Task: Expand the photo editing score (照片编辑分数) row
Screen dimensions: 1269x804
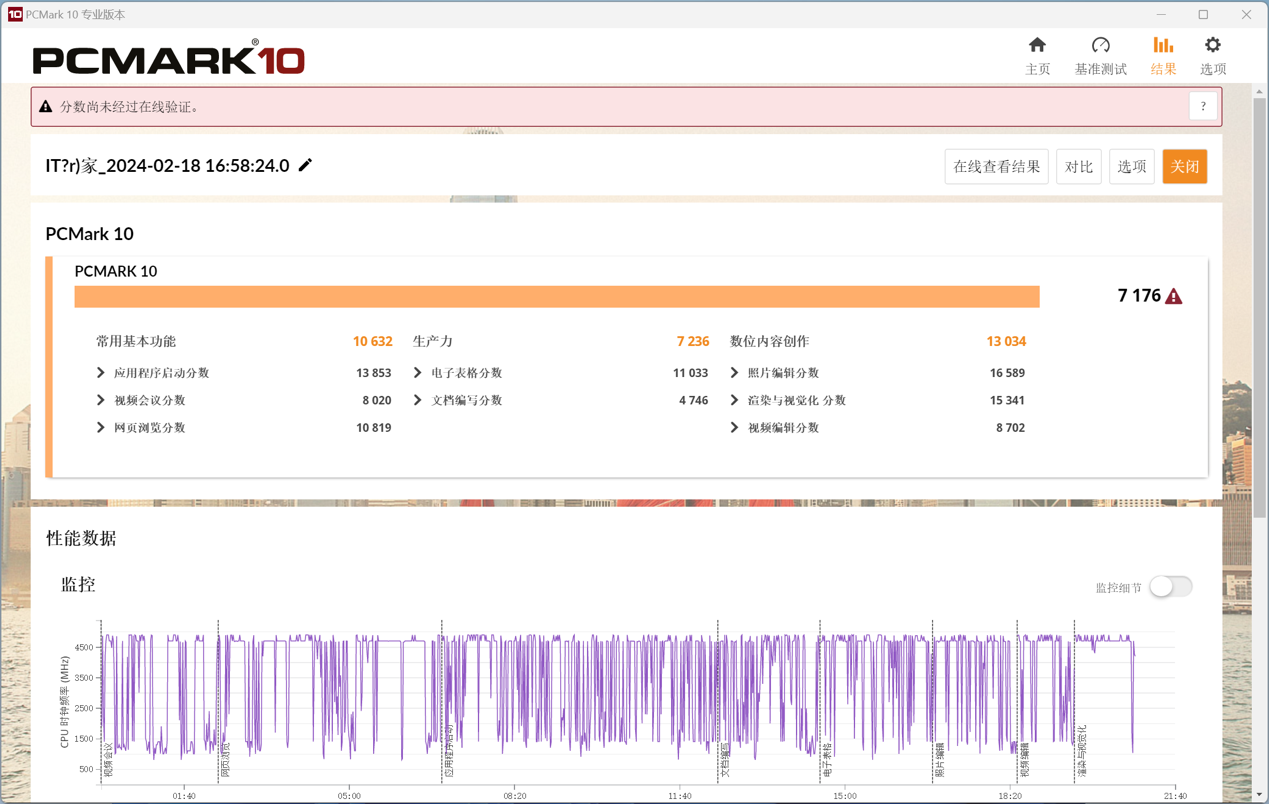Action: (735, 373)
